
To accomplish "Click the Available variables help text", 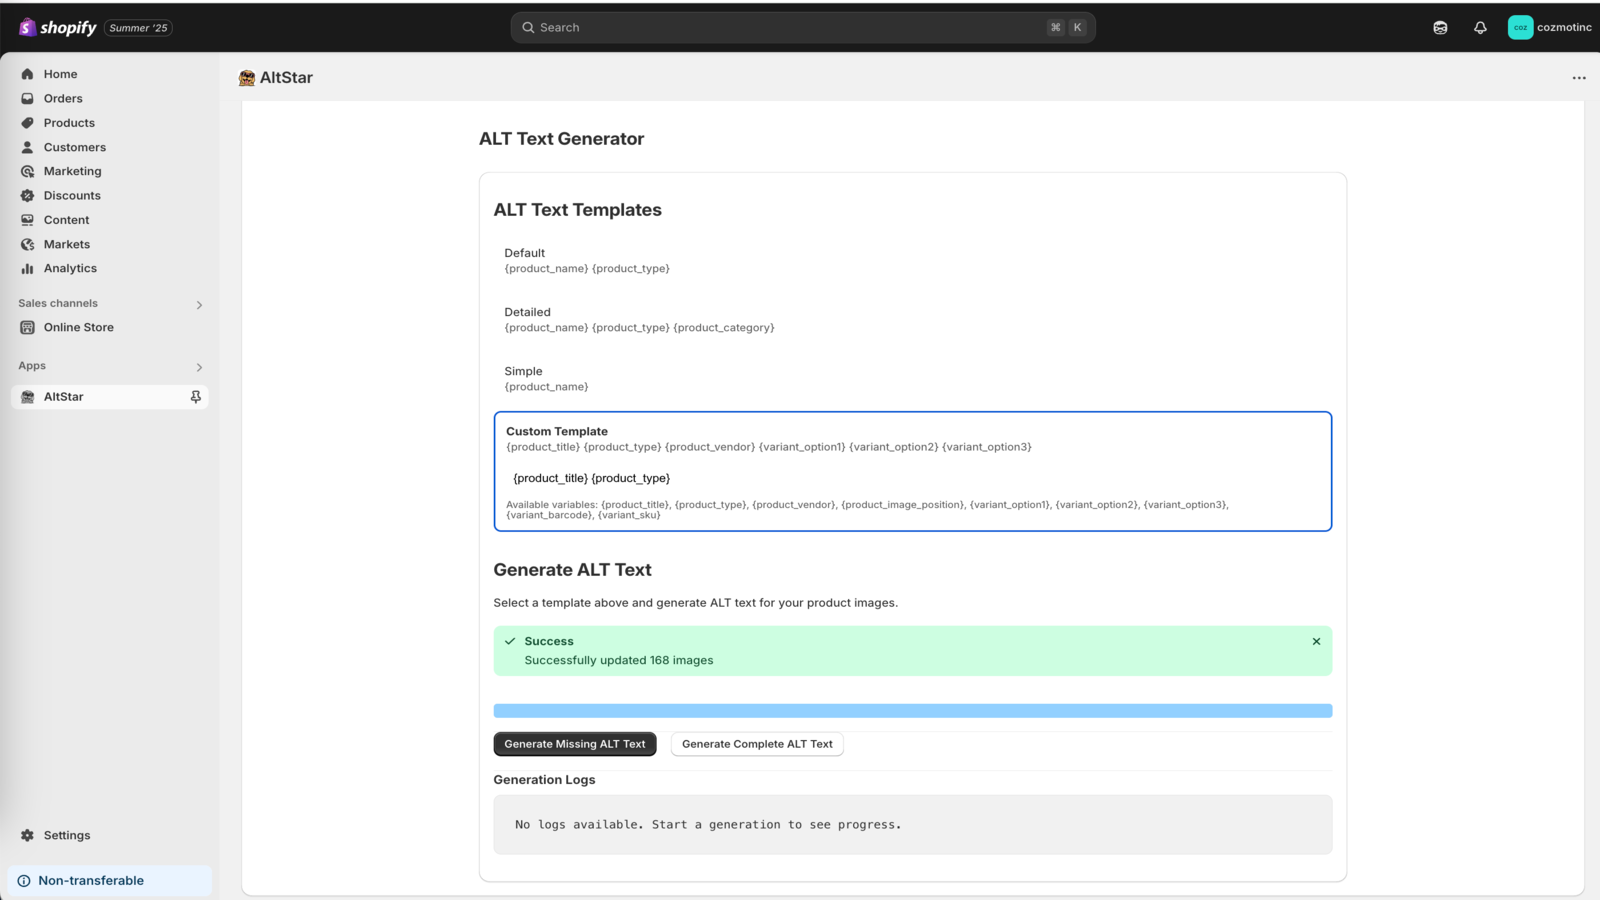I will [867, 510].
